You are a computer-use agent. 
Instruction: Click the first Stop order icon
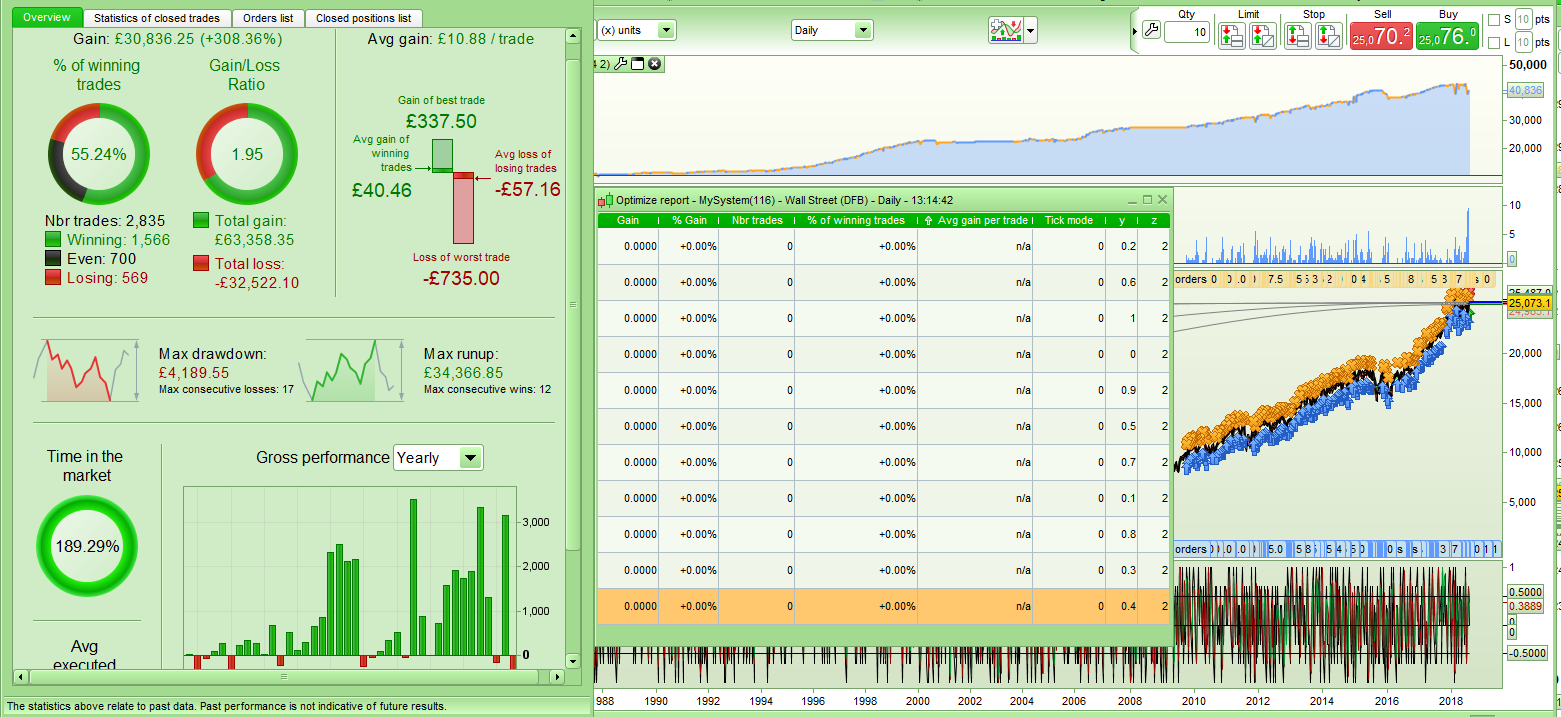tap(1298, 37)
